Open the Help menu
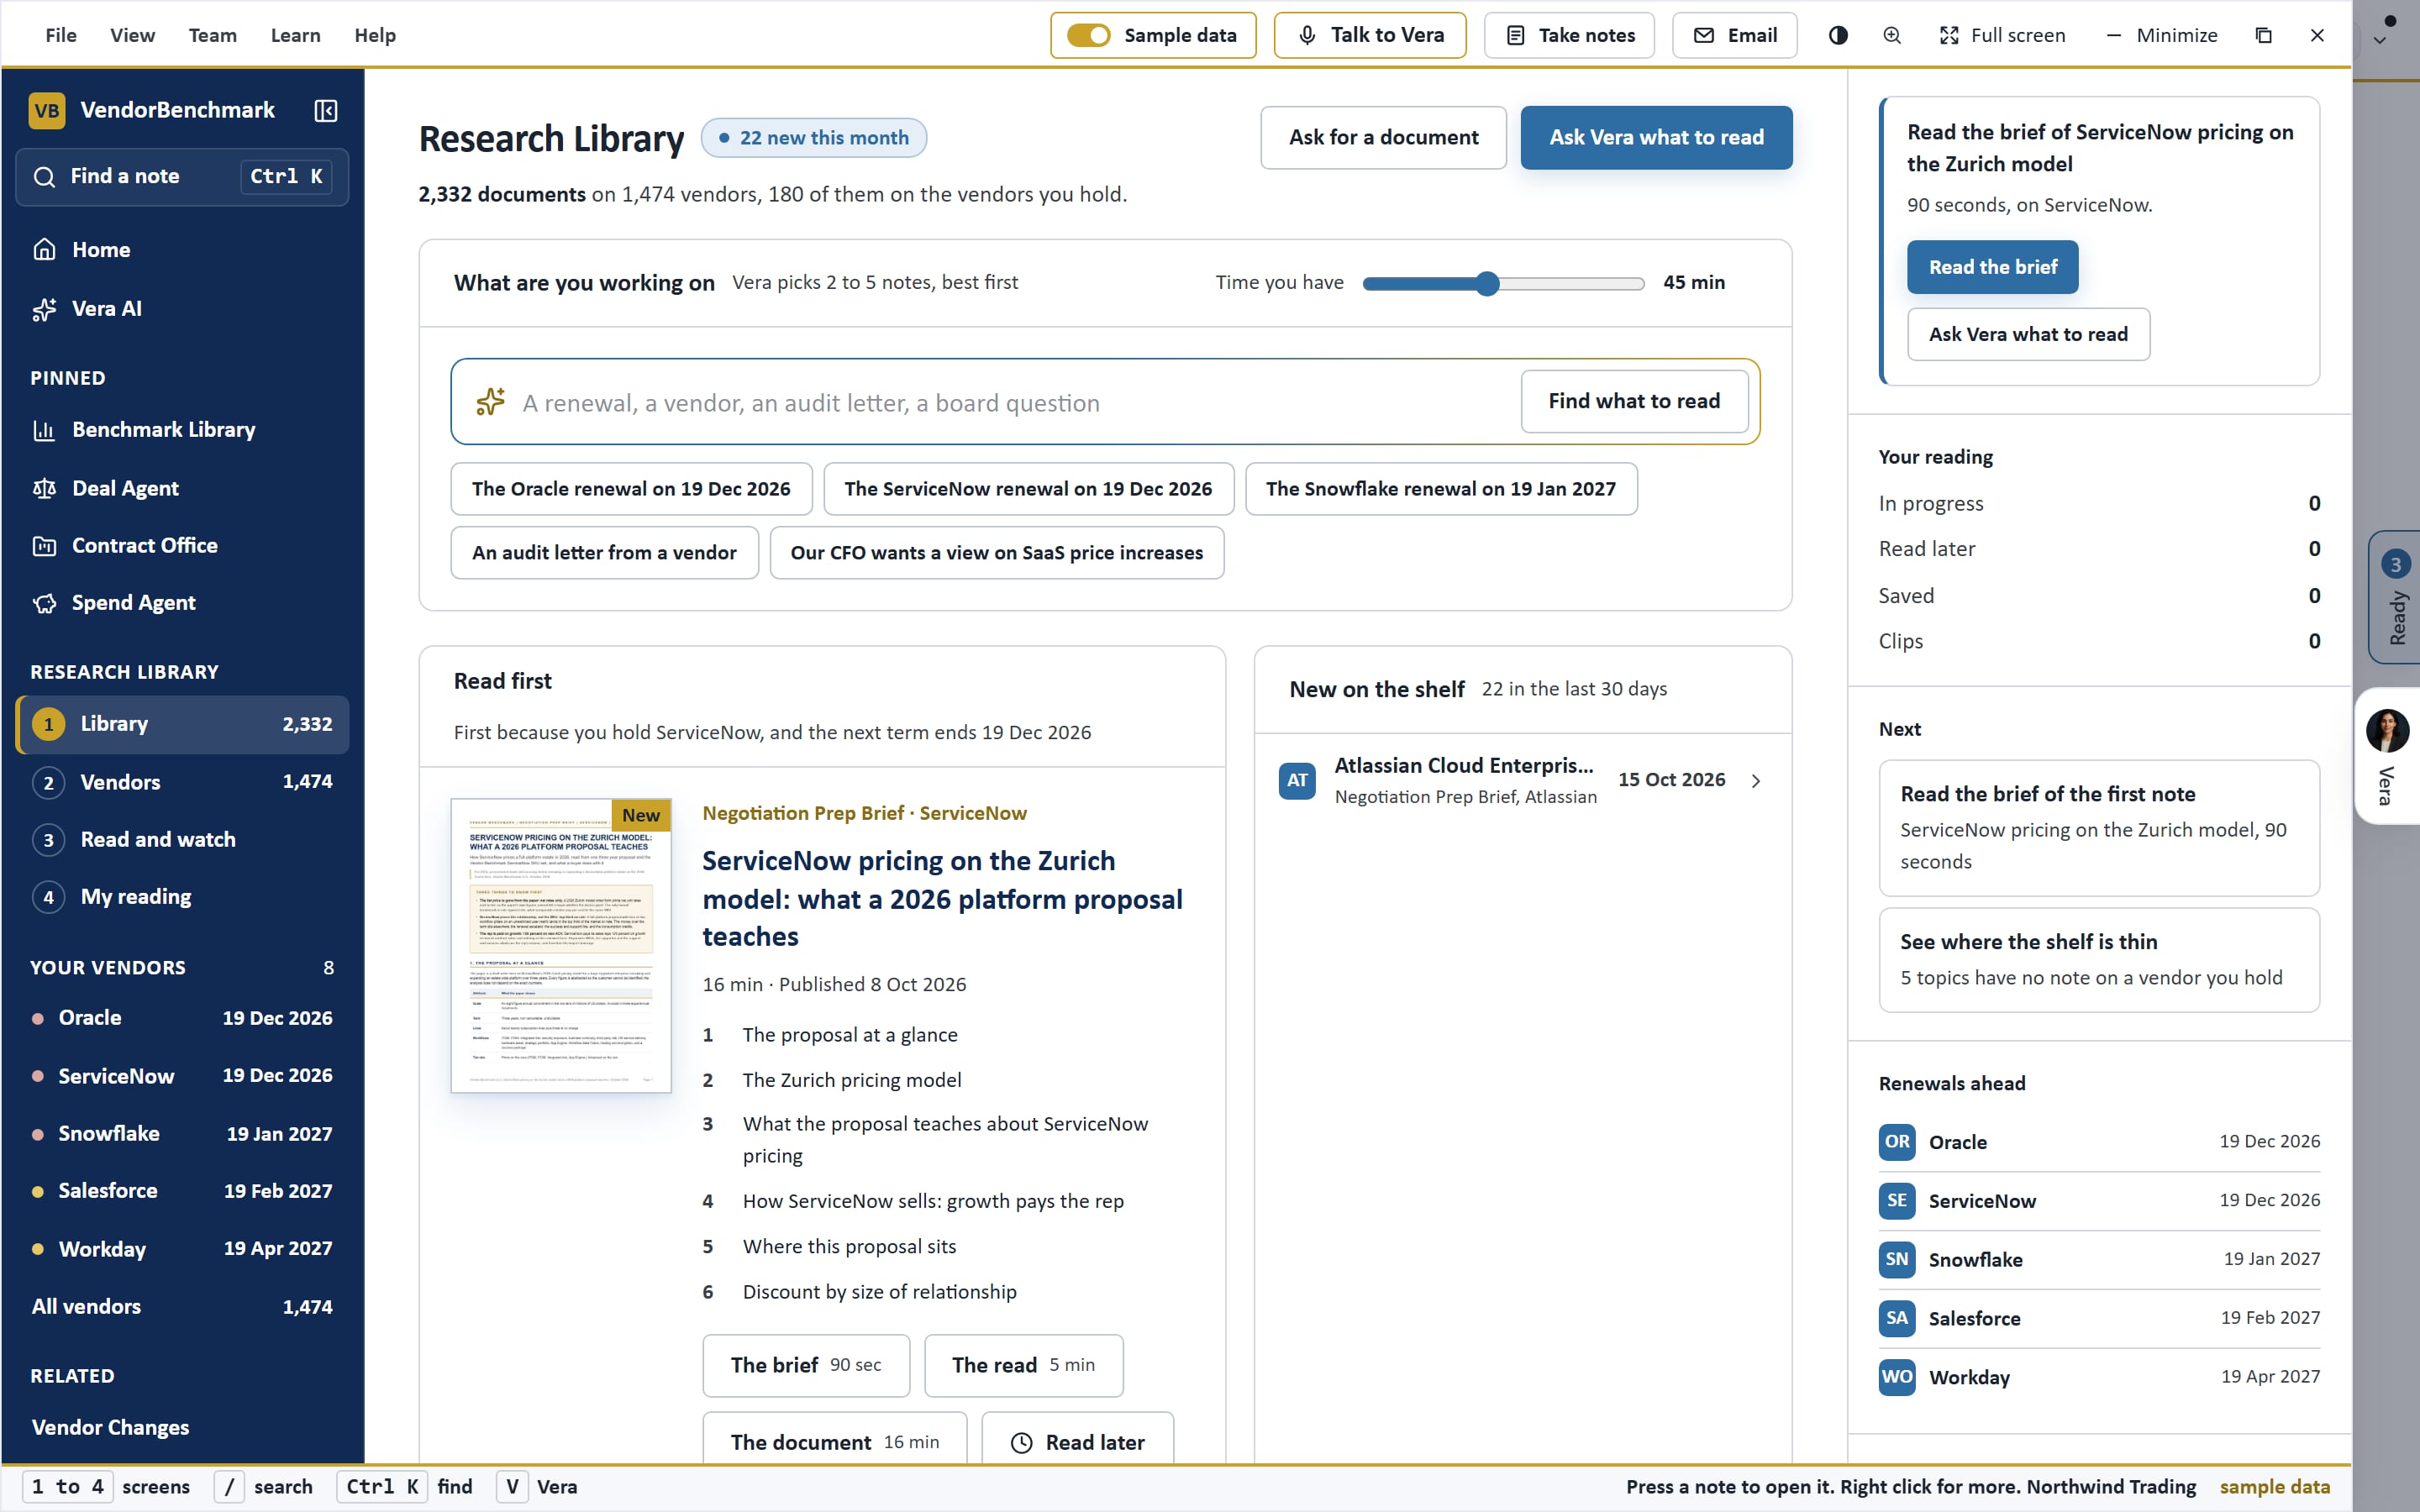The height and width of the screenshot is (1512, 2420). (x=375, y=35)
